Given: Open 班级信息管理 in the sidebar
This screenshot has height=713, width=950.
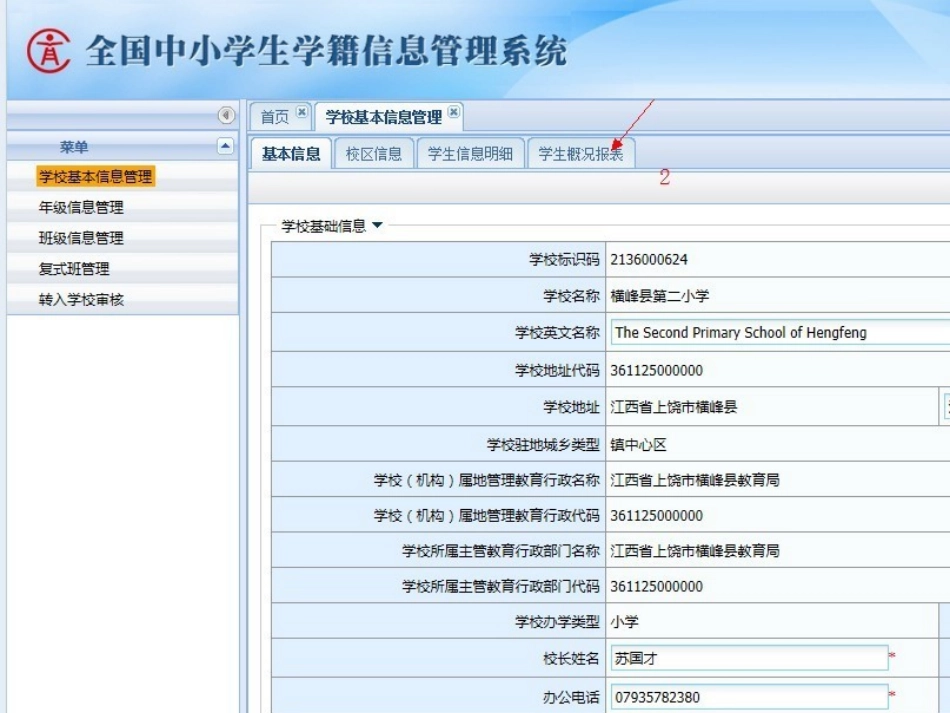Looking at the screenshot, I should (x=81, y=238).
